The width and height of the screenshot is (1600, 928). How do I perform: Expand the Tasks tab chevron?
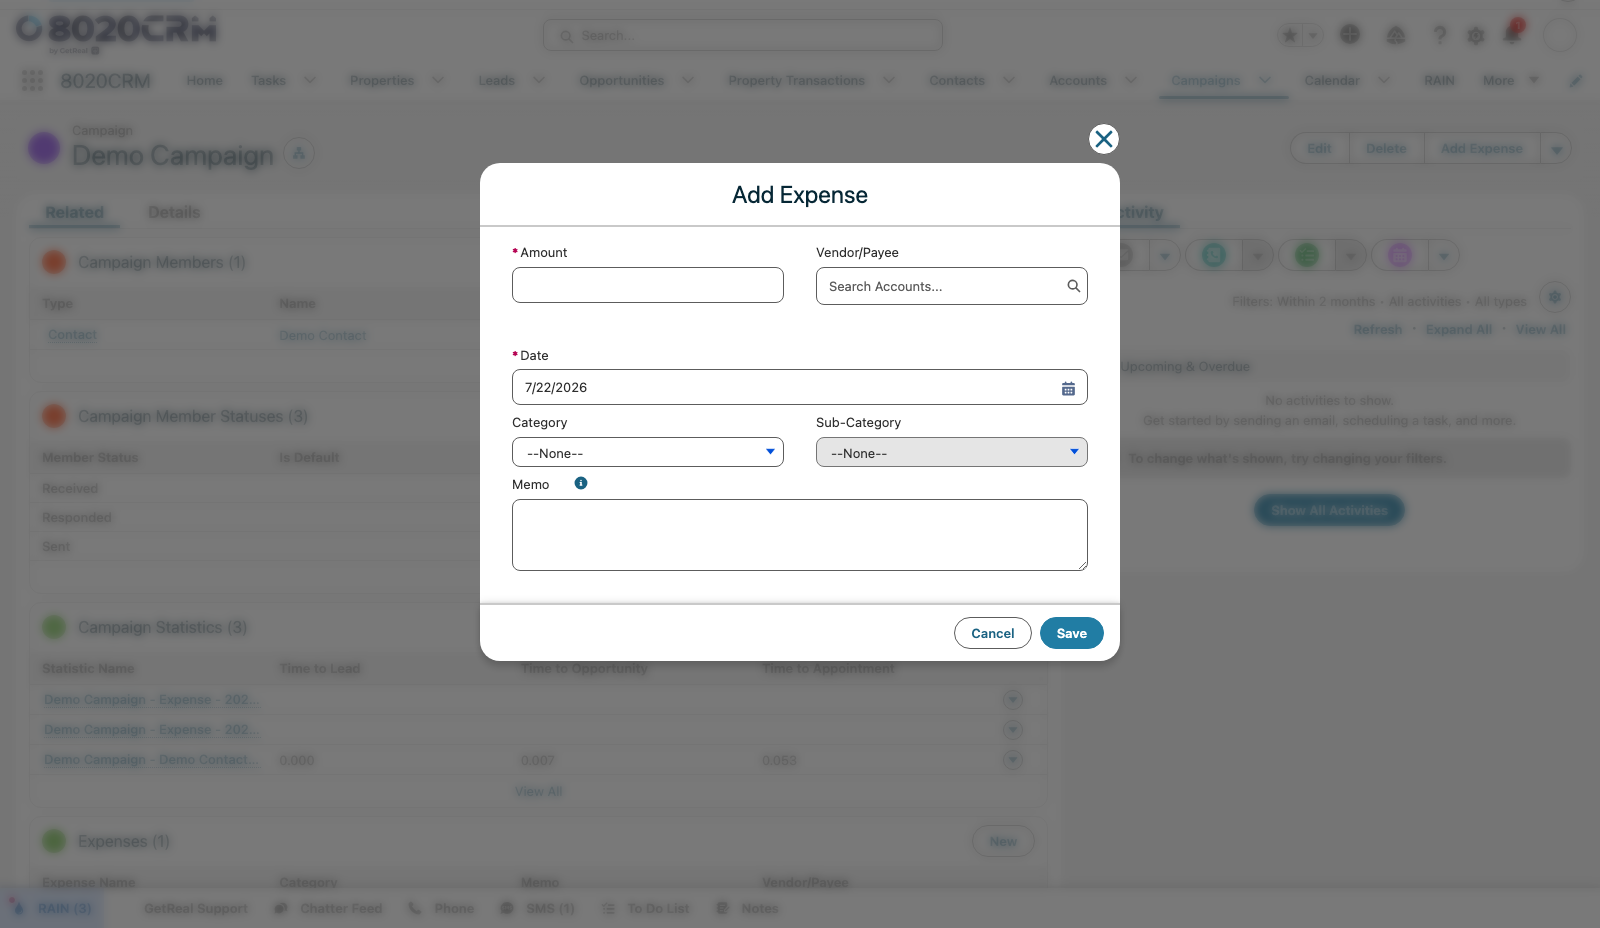pyautogui.click(x=310, y=80)
